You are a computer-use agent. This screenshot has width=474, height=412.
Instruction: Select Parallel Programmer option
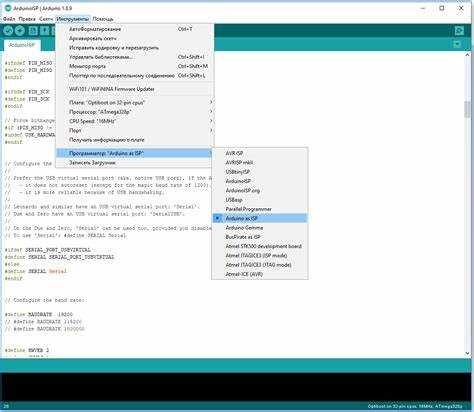pyautogui.click(x=260, y=209)
